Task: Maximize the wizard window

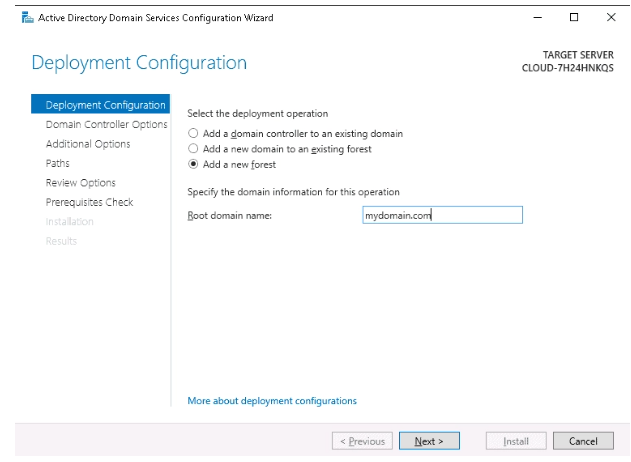Action: [574, 17]
